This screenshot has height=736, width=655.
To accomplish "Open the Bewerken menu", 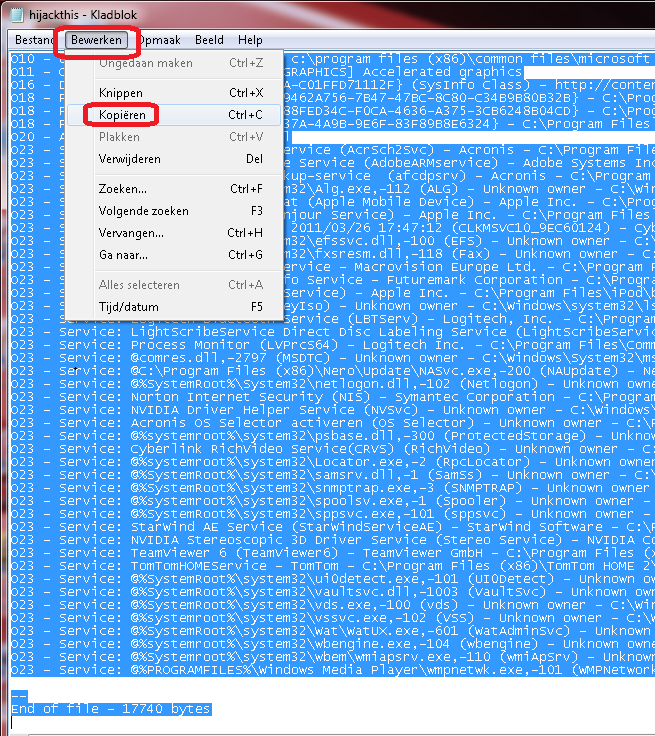I will pyautogui.click(x=96, y=40).
